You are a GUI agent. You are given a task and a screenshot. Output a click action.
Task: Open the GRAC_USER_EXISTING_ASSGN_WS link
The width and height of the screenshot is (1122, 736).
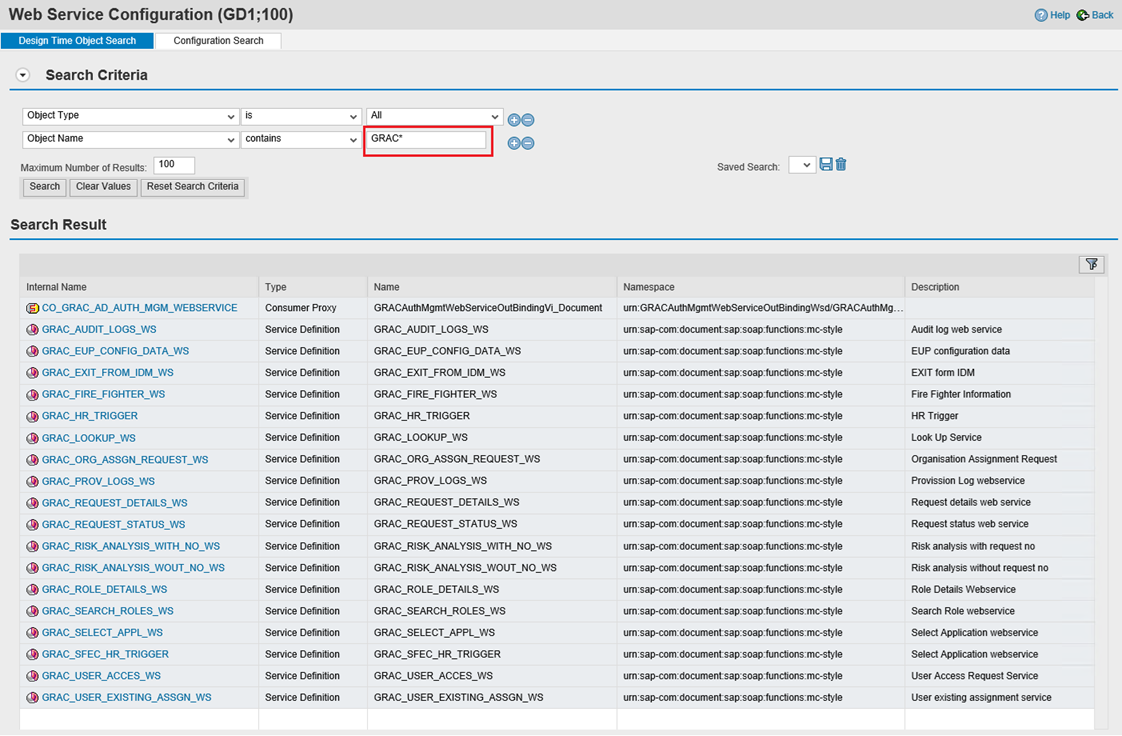[127, 697]
